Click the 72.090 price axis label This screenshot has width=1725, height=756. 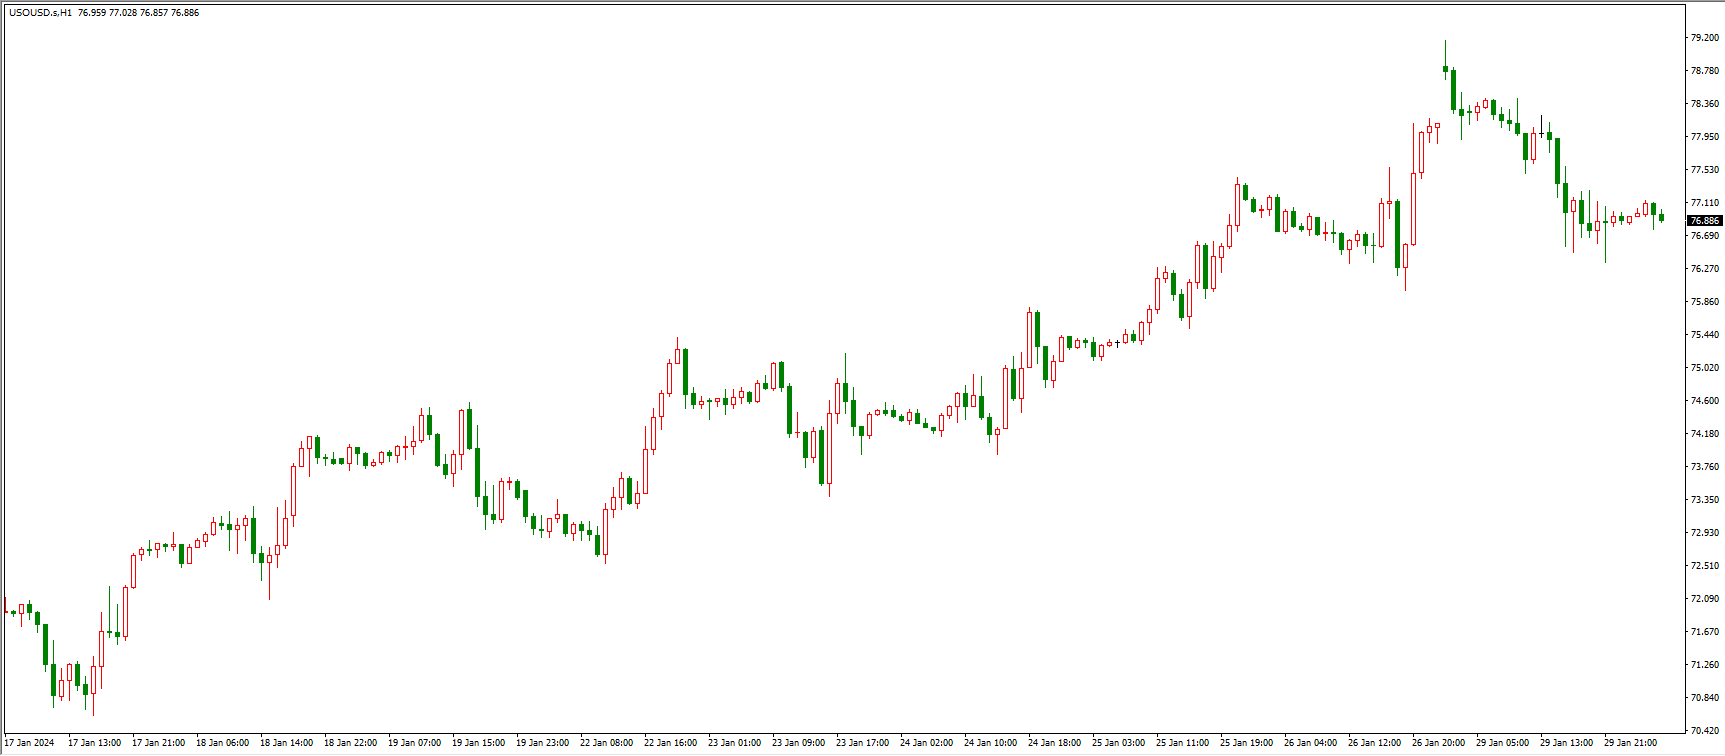(1705, 599)
